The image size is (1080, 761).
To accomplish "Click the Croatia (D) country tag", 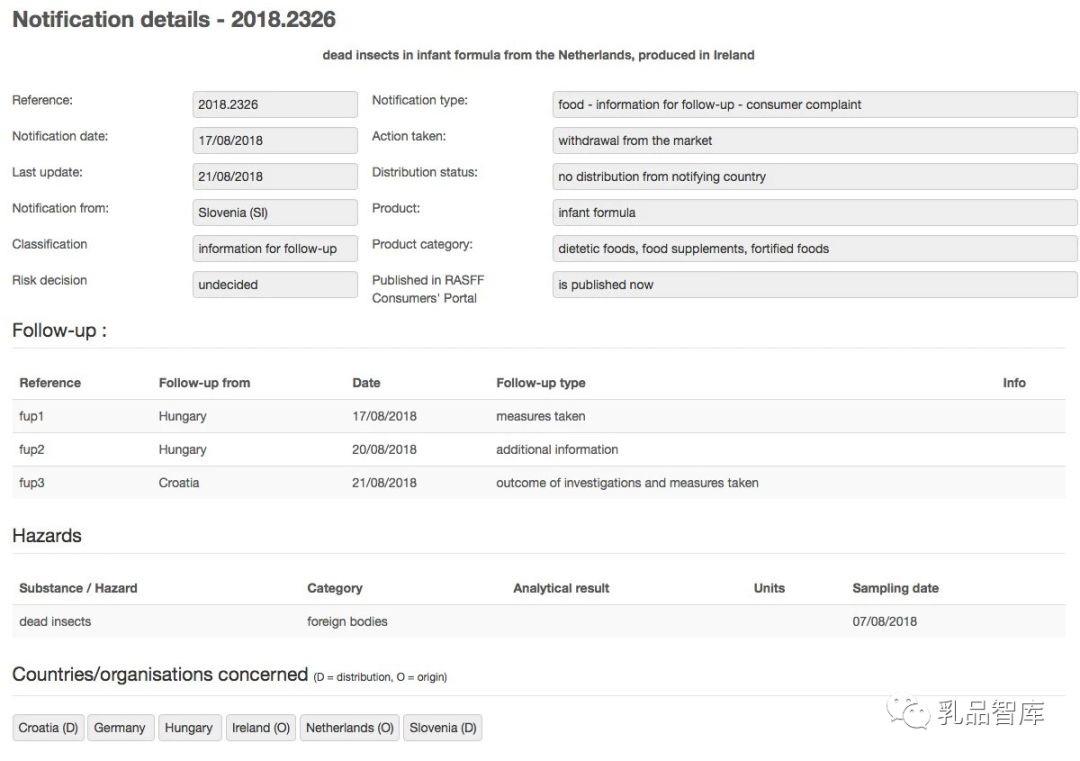I will click(48, 728).
